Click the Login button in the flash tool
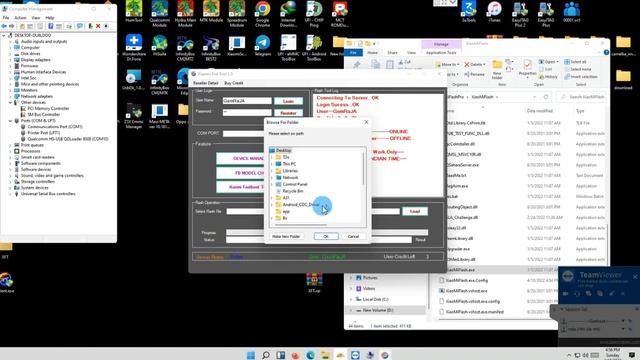The width and height of the screenshot is (640, 360). 288,101
